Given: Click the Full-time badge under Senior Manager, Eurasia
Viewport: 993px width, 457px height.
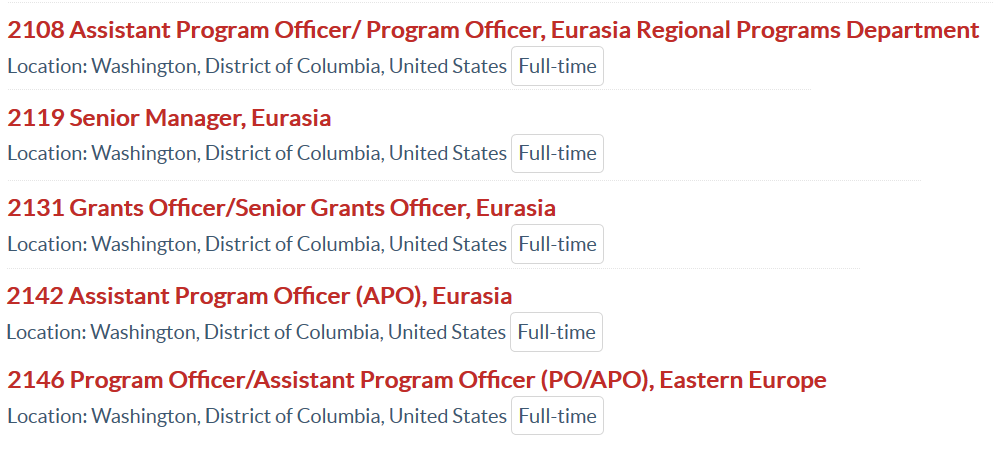Looking at the screenshot, I should pos(557,153).
